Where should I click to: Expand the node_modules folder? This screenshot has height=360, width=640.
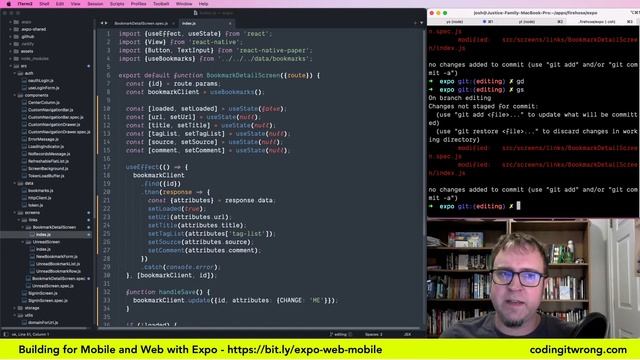tap(10, 59)
